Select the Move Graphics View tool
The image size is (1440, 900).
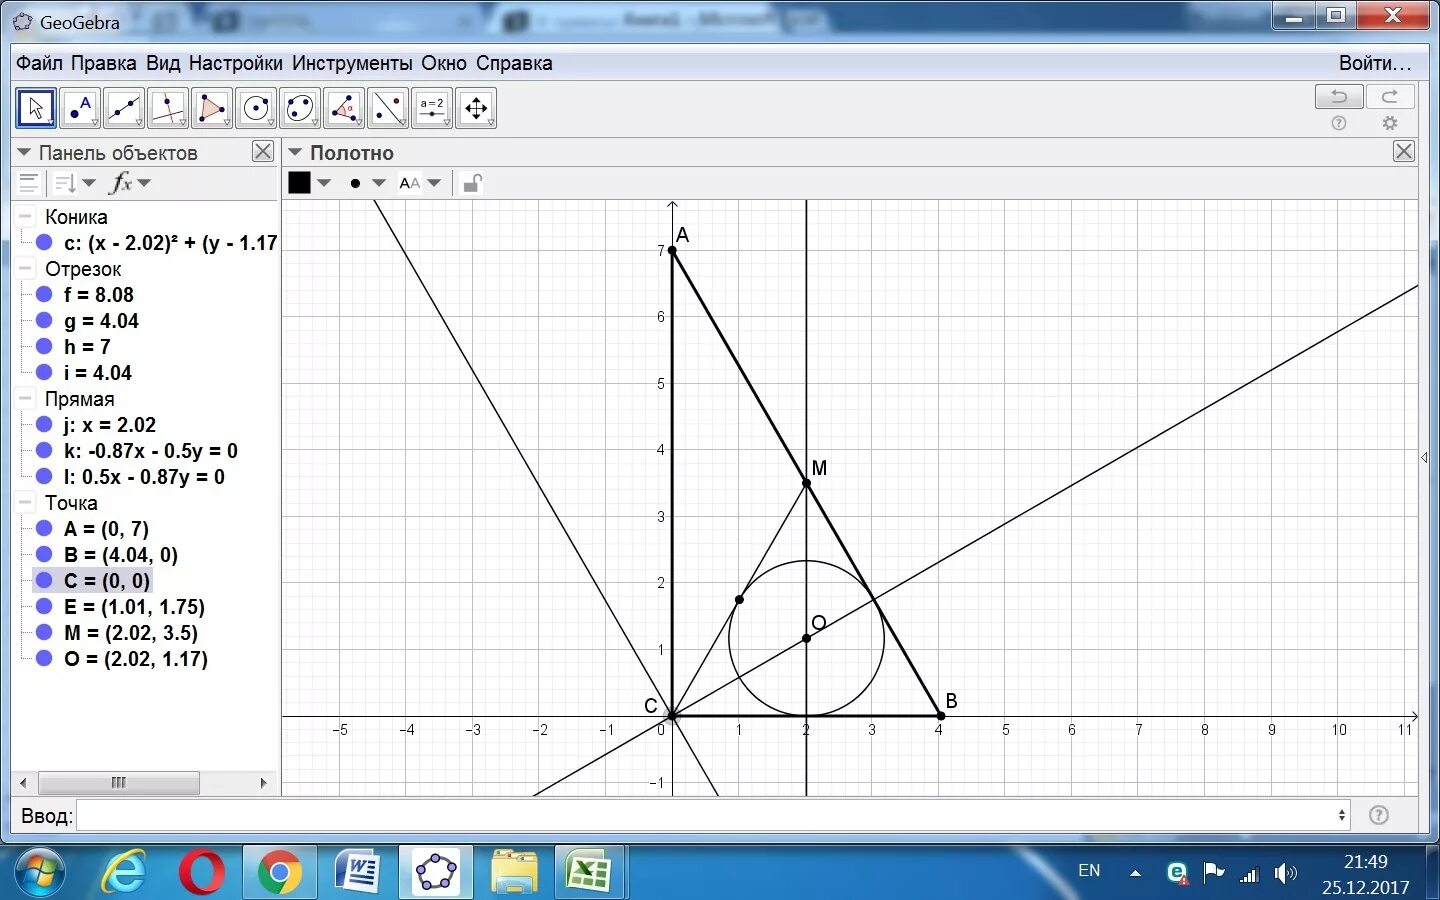(x=476, y=108)
